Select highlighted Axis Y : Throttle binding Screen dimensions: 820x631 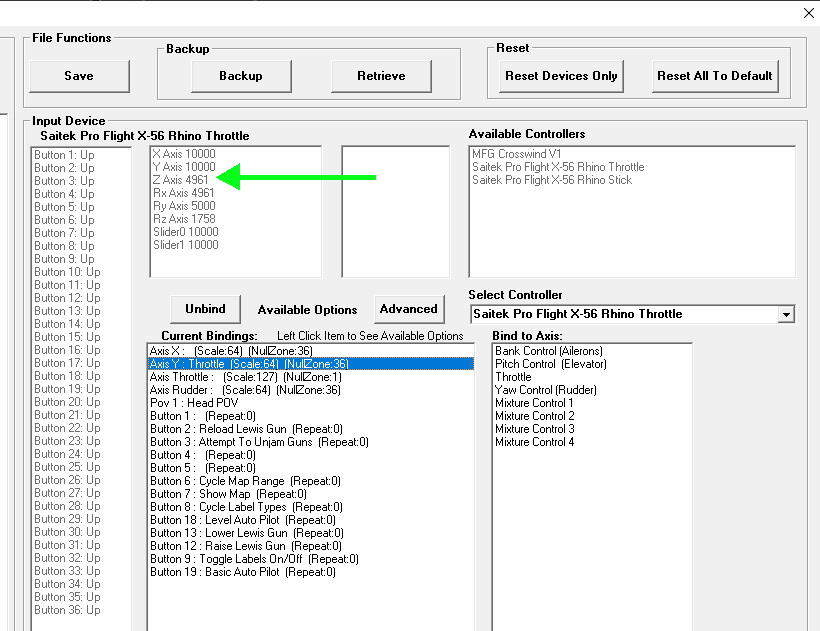tap(311, 364)
